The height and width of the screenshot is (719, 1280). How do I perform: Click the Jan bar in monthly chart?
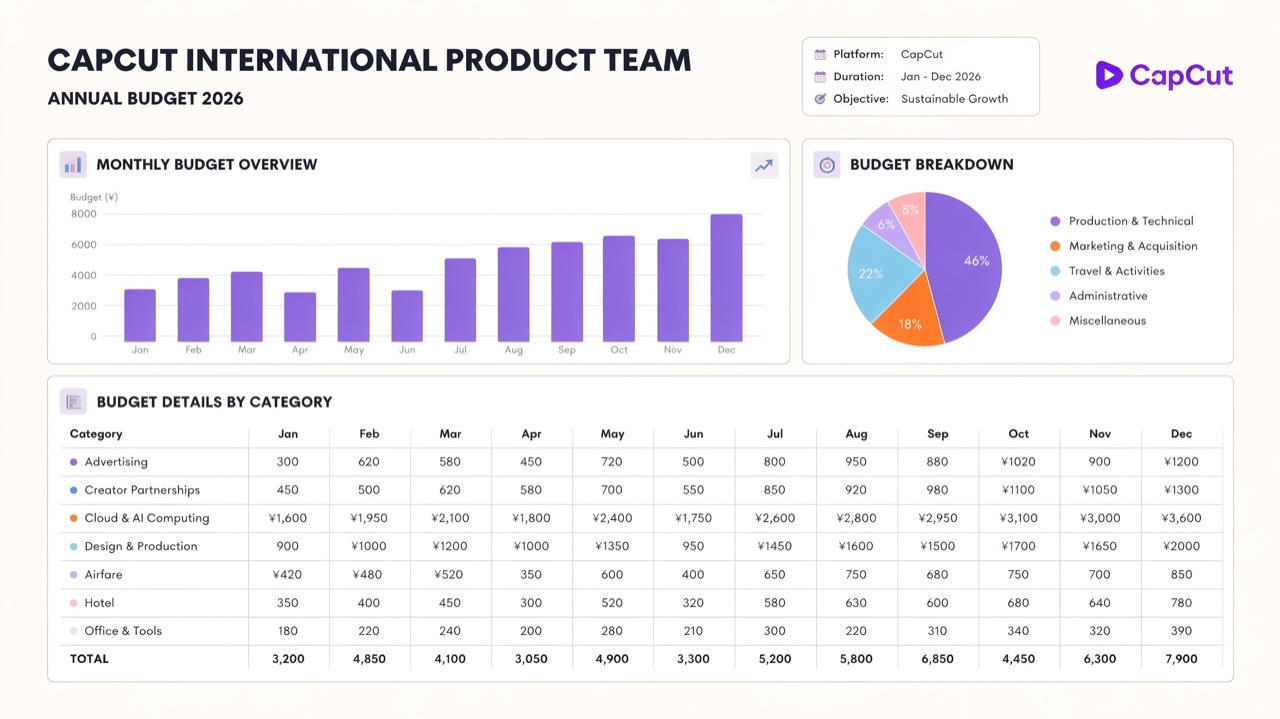pos(140,316)
